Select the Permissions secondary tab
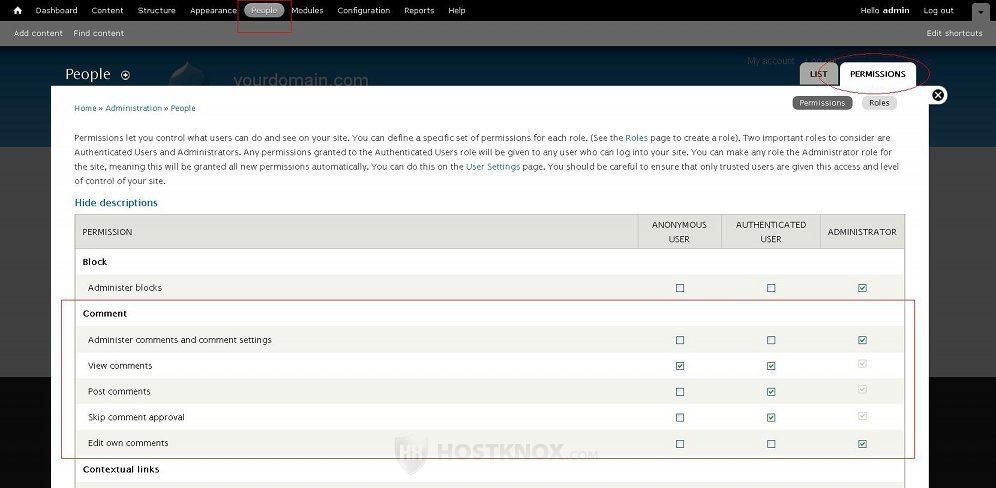The height and width of the screenshot is (488, 996). tap(823, 103)
